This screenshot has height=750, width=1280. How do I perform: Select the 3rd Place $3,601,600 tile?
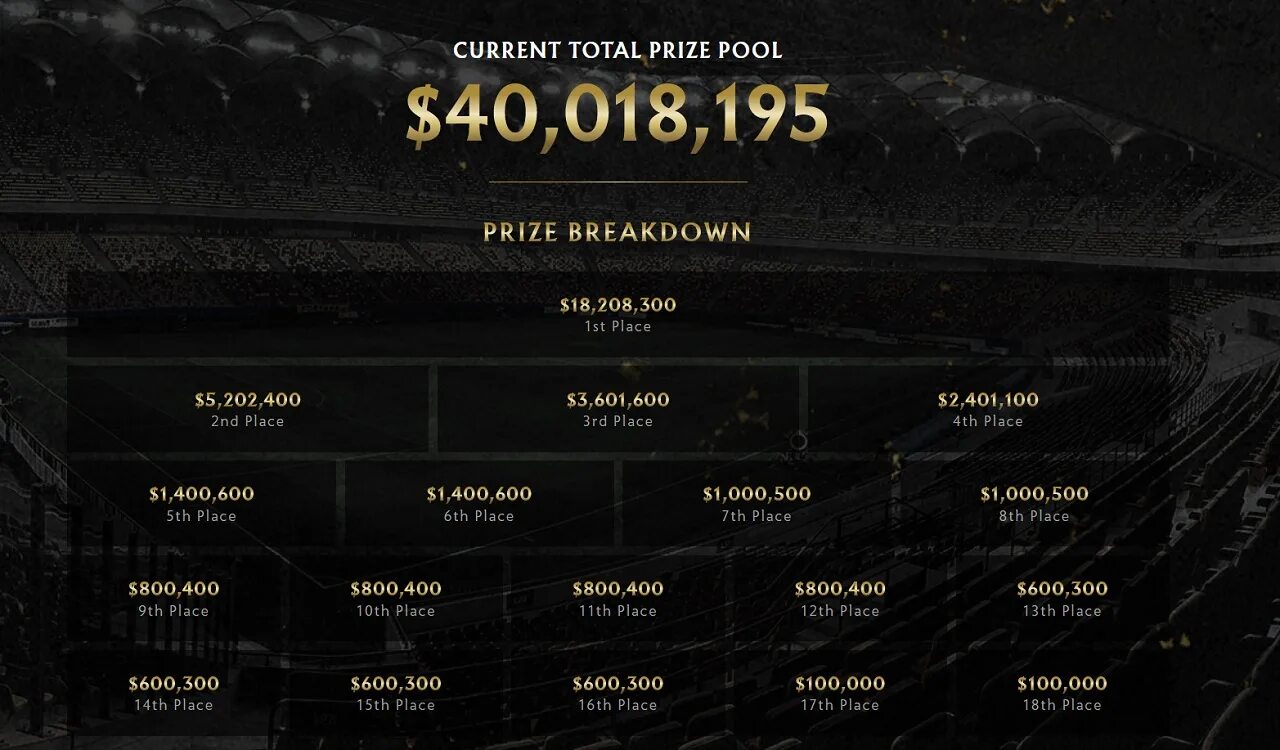(x=618, y=409)
